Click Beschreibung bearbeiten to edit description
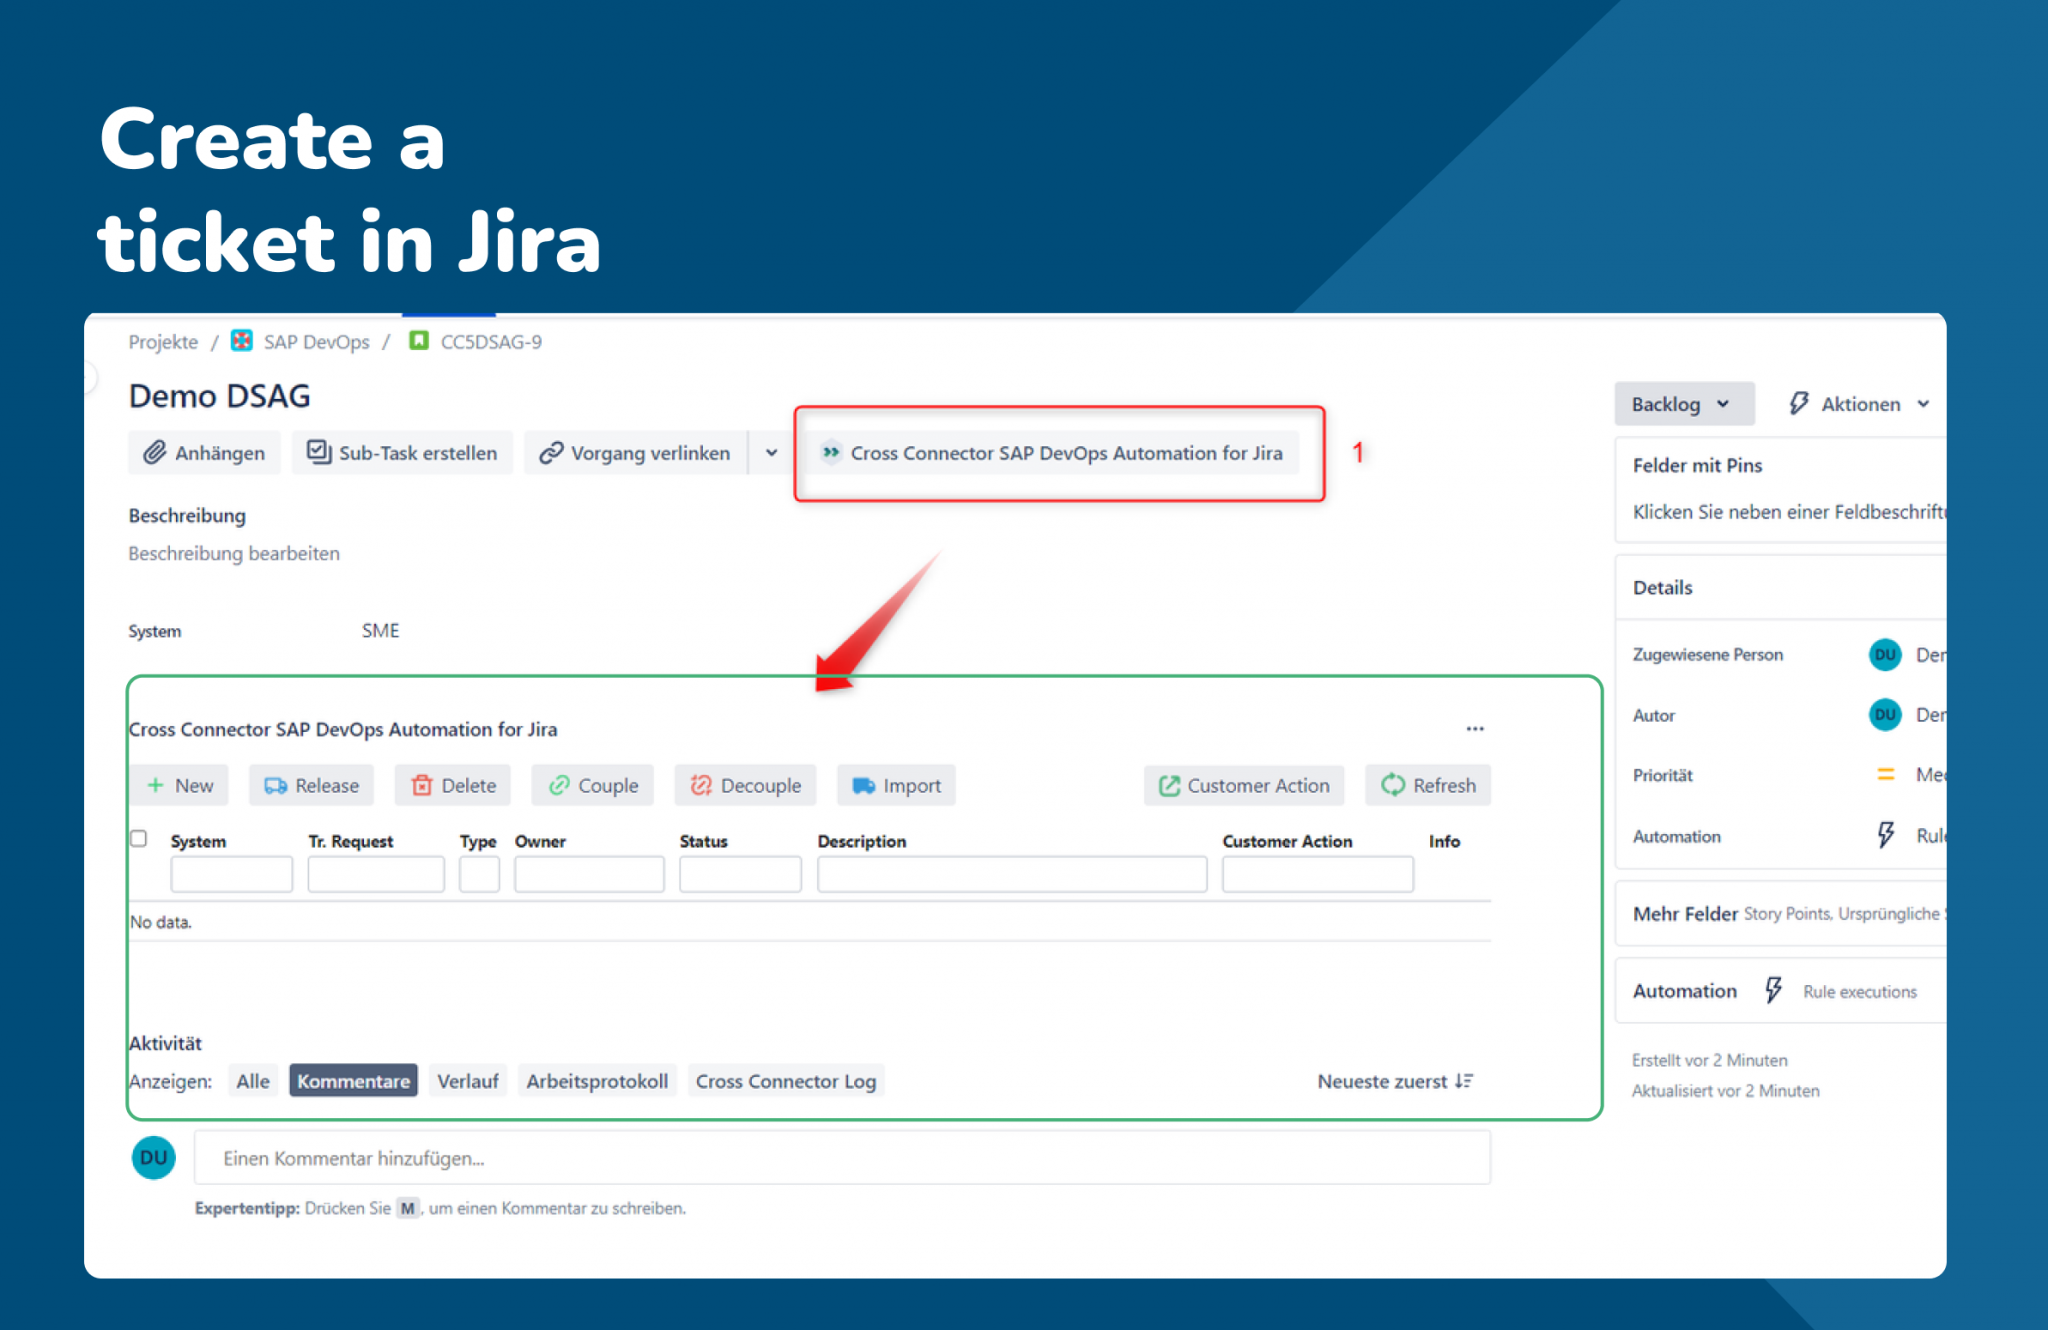The width and height of the screenshot is (2048, 1330). pyautogui.click(x=234, y=553)
